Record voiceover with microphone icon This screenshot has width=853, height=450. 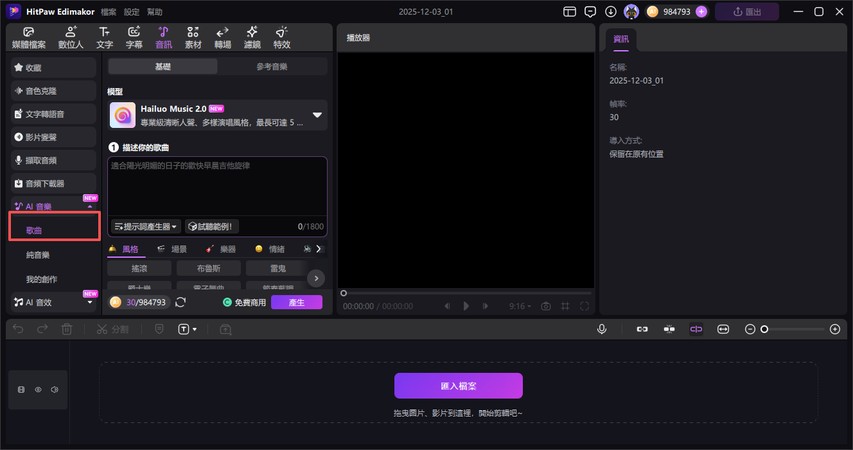pyautogui.click(x=602, y=329)
